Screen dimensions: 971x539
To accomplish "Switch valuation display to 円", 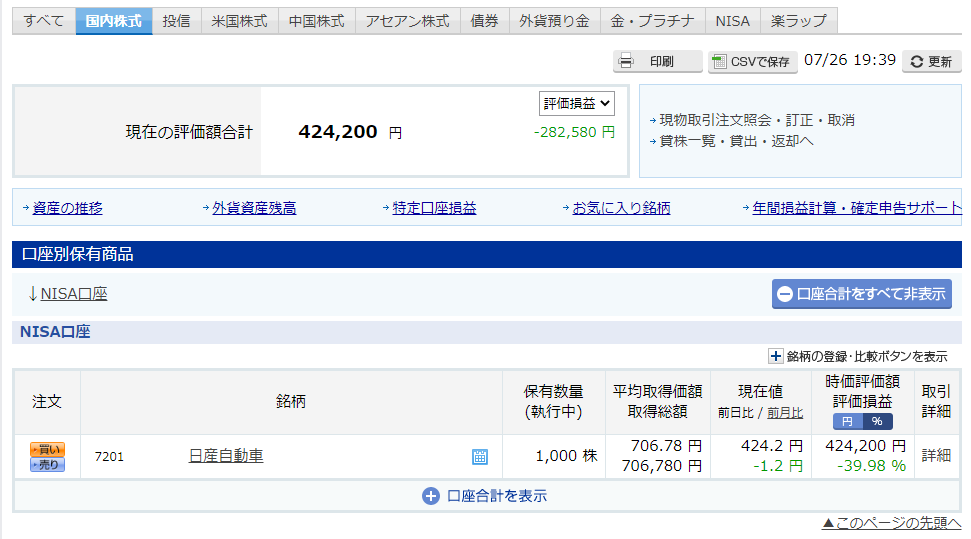I will click(x=848, y=421).
